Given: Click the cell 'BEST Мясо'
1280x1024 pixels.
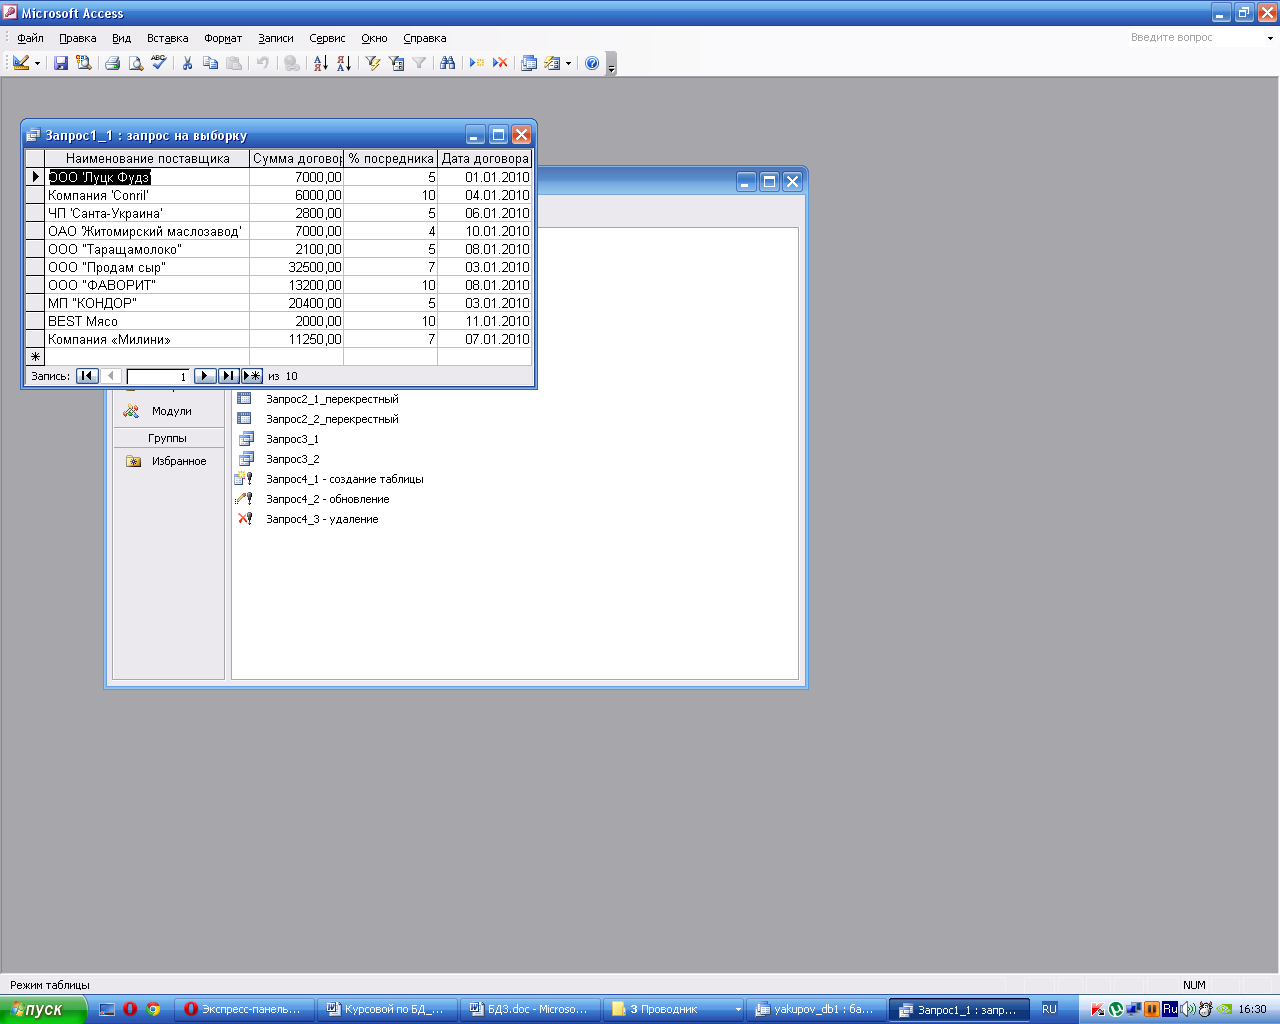Looking at the screenshot, I should [x=147, y=321].
